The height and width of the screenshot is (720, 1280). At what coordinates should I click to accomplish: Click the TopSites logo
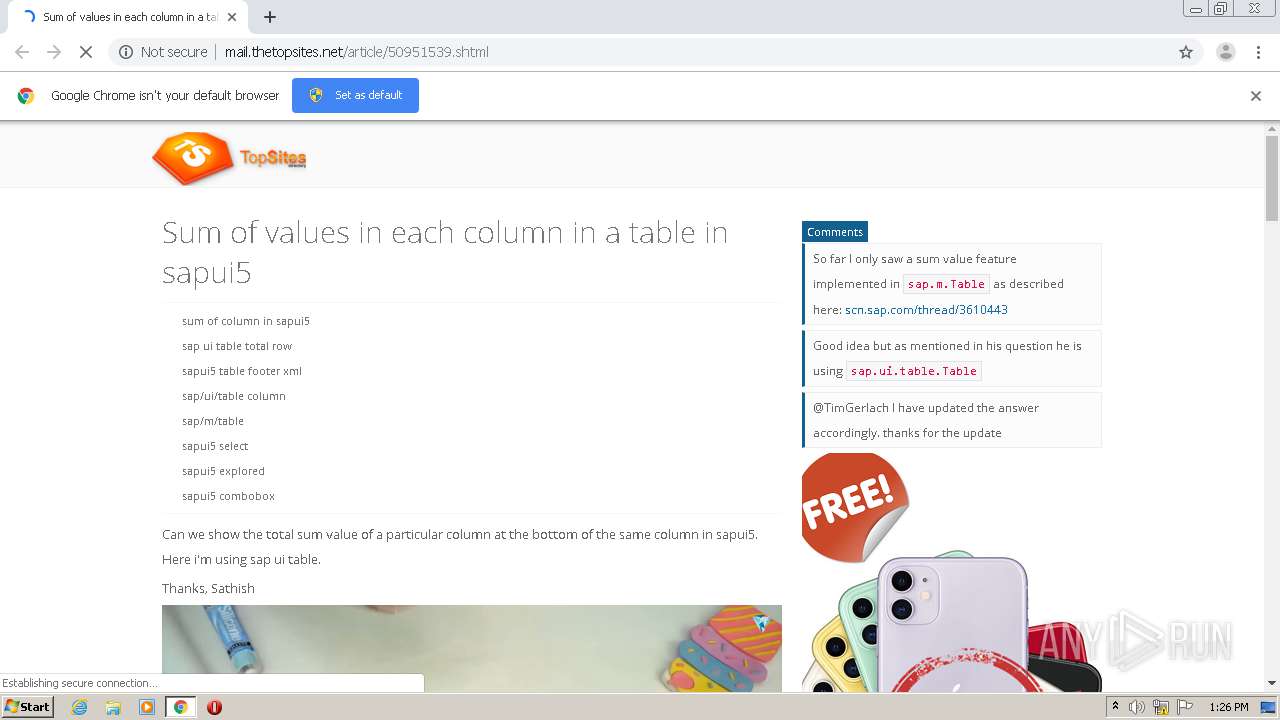point(229,158)
